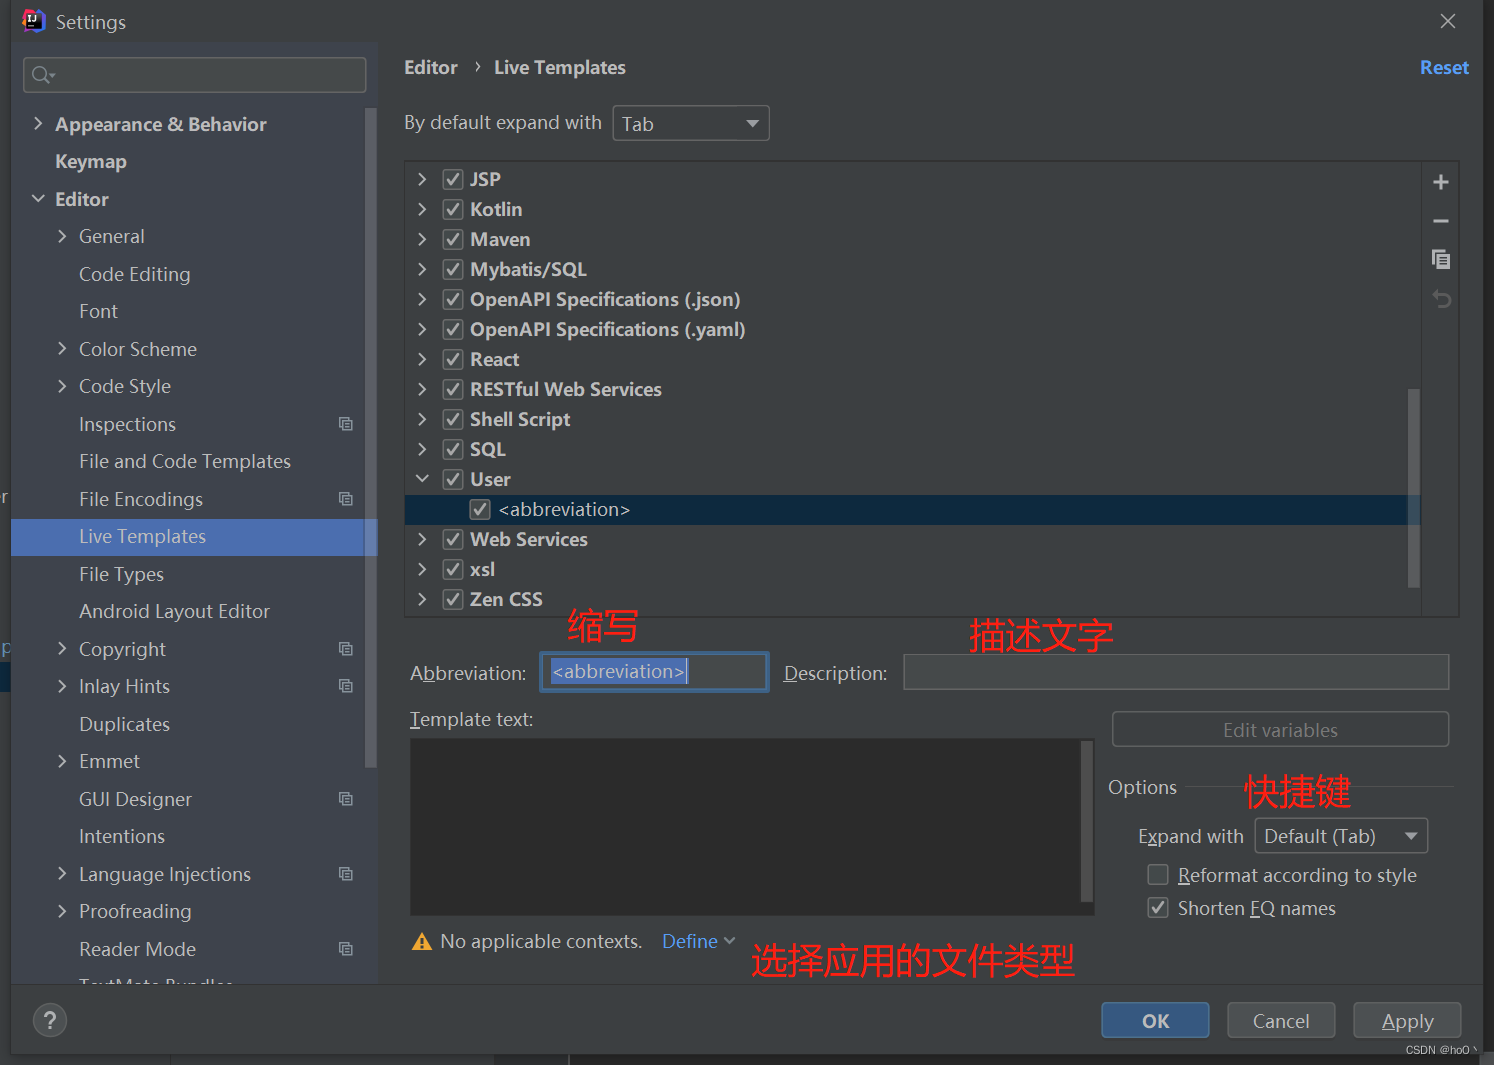
Task: Click project-level icon next to File Encodings
Action: 346,499
